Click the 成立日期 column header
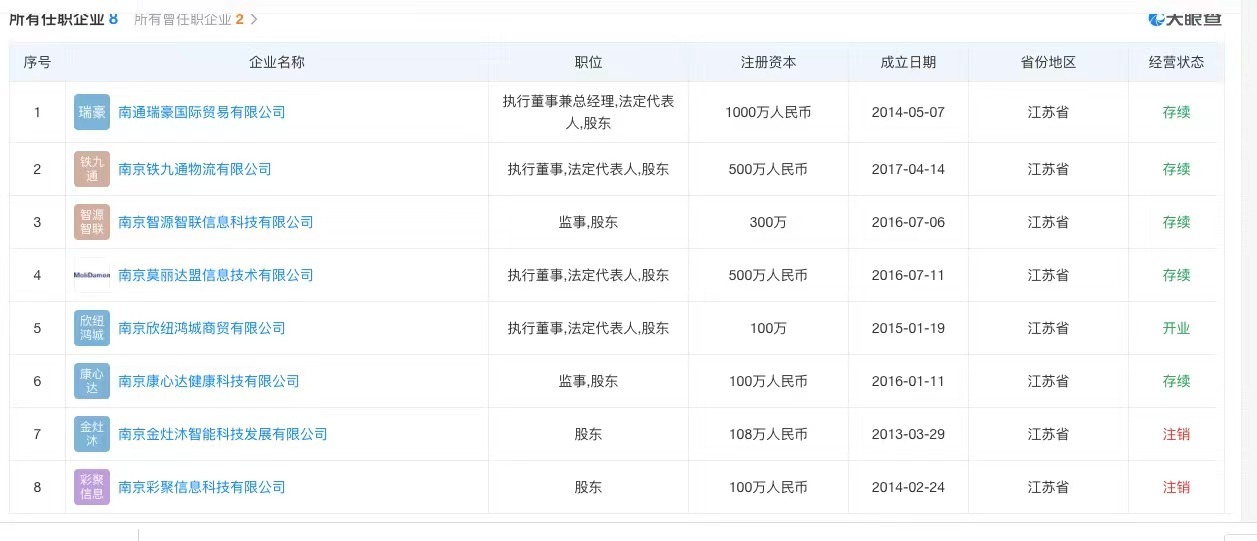 (x=908, y=62)
